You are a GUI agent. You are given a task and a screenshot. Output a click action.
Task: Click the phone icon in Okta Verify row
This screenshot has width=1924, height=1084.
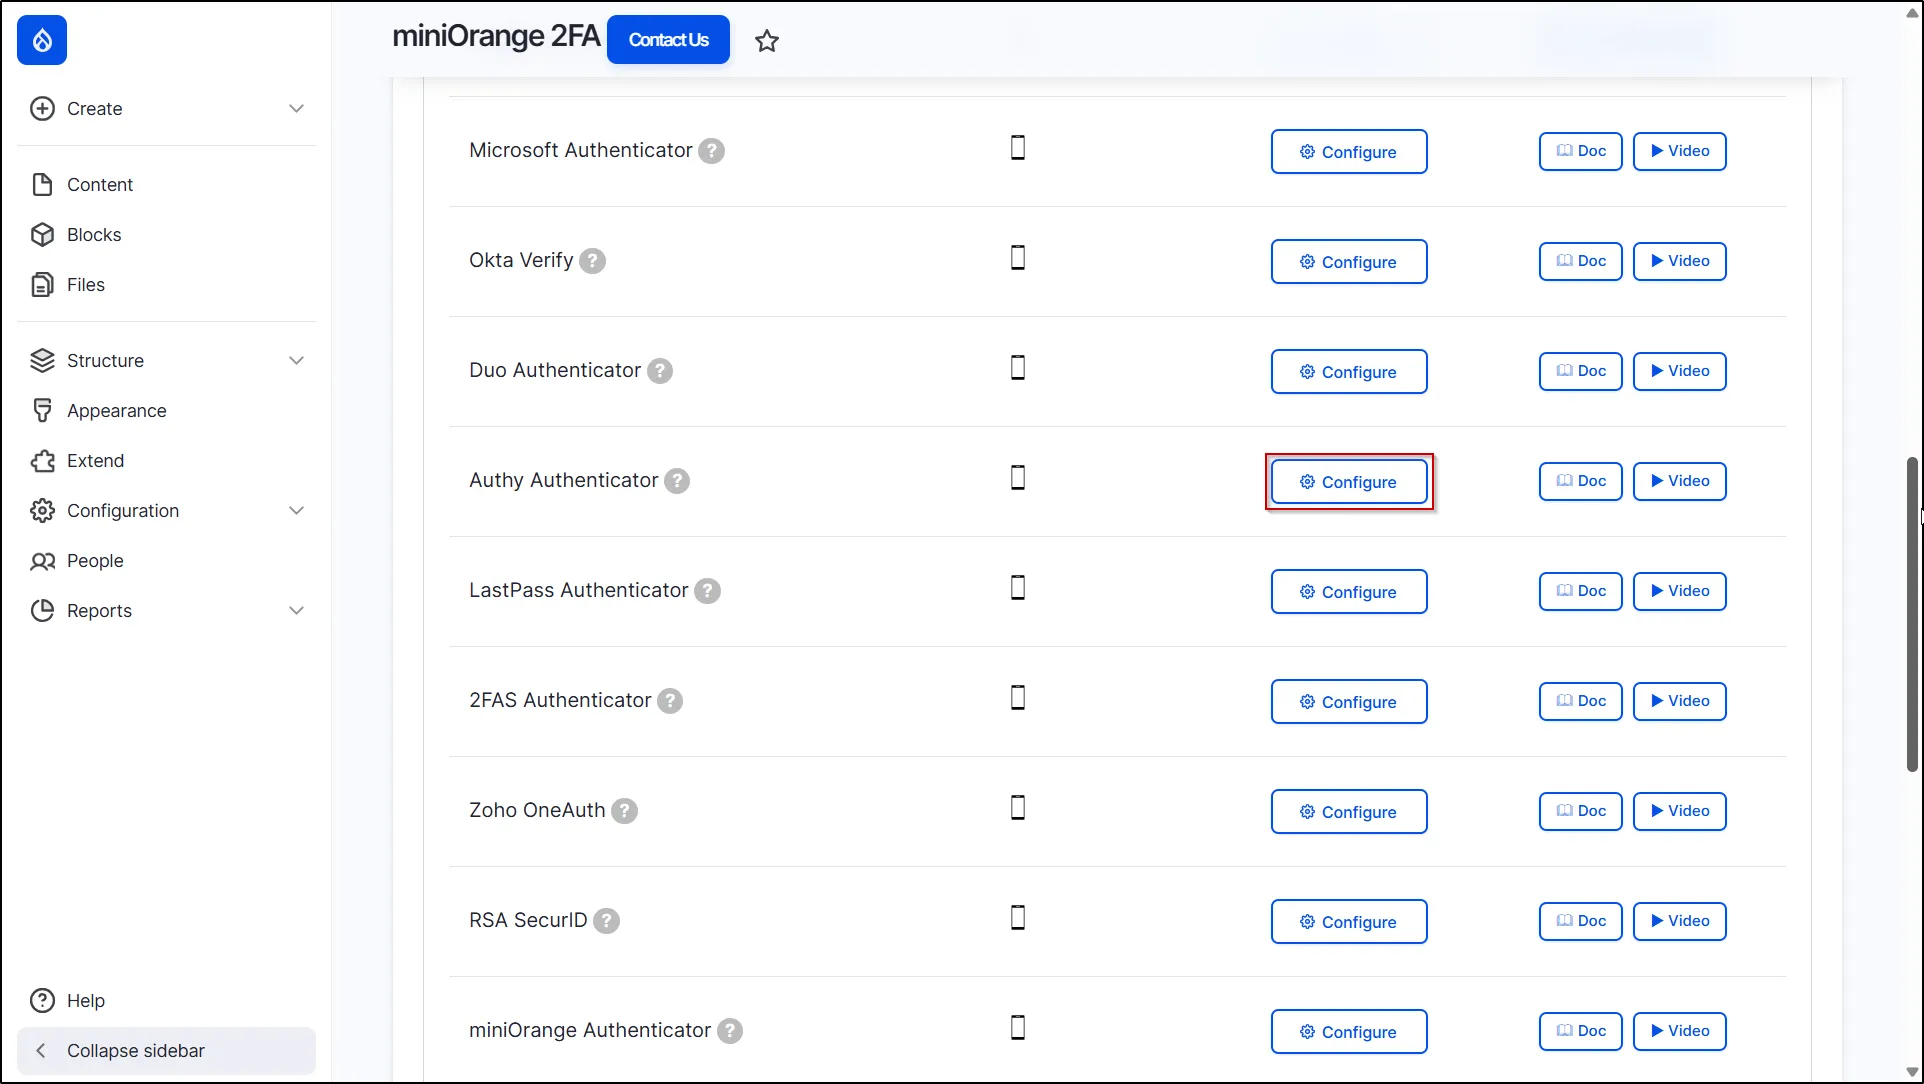1018,258
